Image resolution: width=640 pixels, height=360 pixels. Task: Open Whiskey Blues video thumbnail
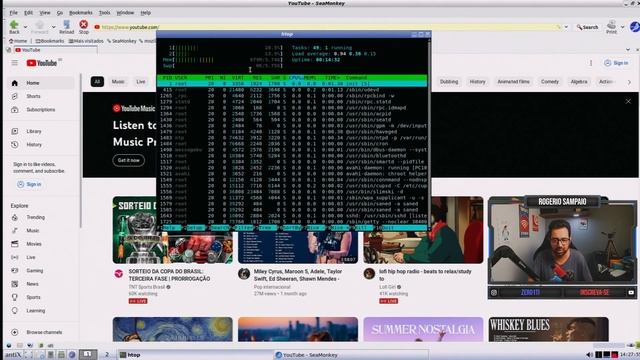tap(549, 329)
